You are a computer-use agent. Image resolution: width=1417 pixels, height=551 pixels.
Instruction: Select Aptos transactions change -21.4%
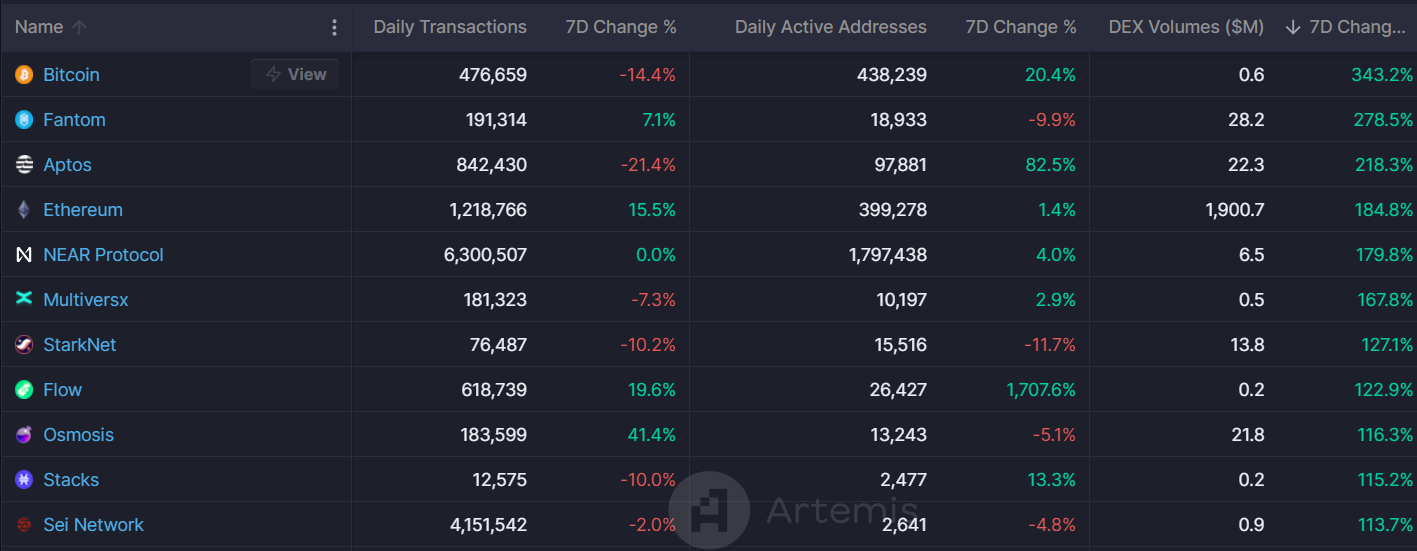tap(647, 165)
